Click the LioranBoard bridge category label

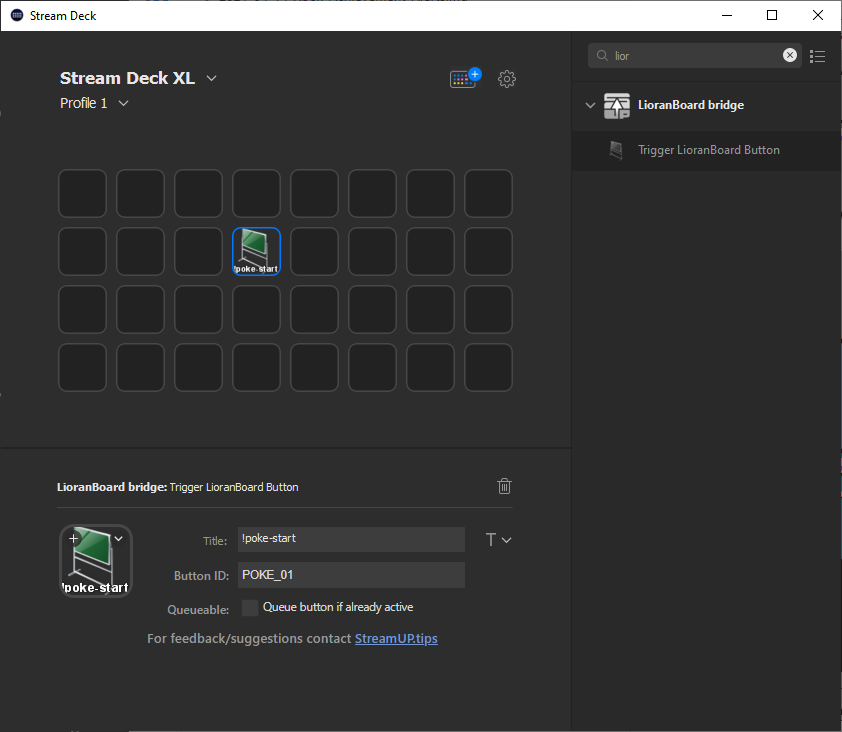coord(691,105)
